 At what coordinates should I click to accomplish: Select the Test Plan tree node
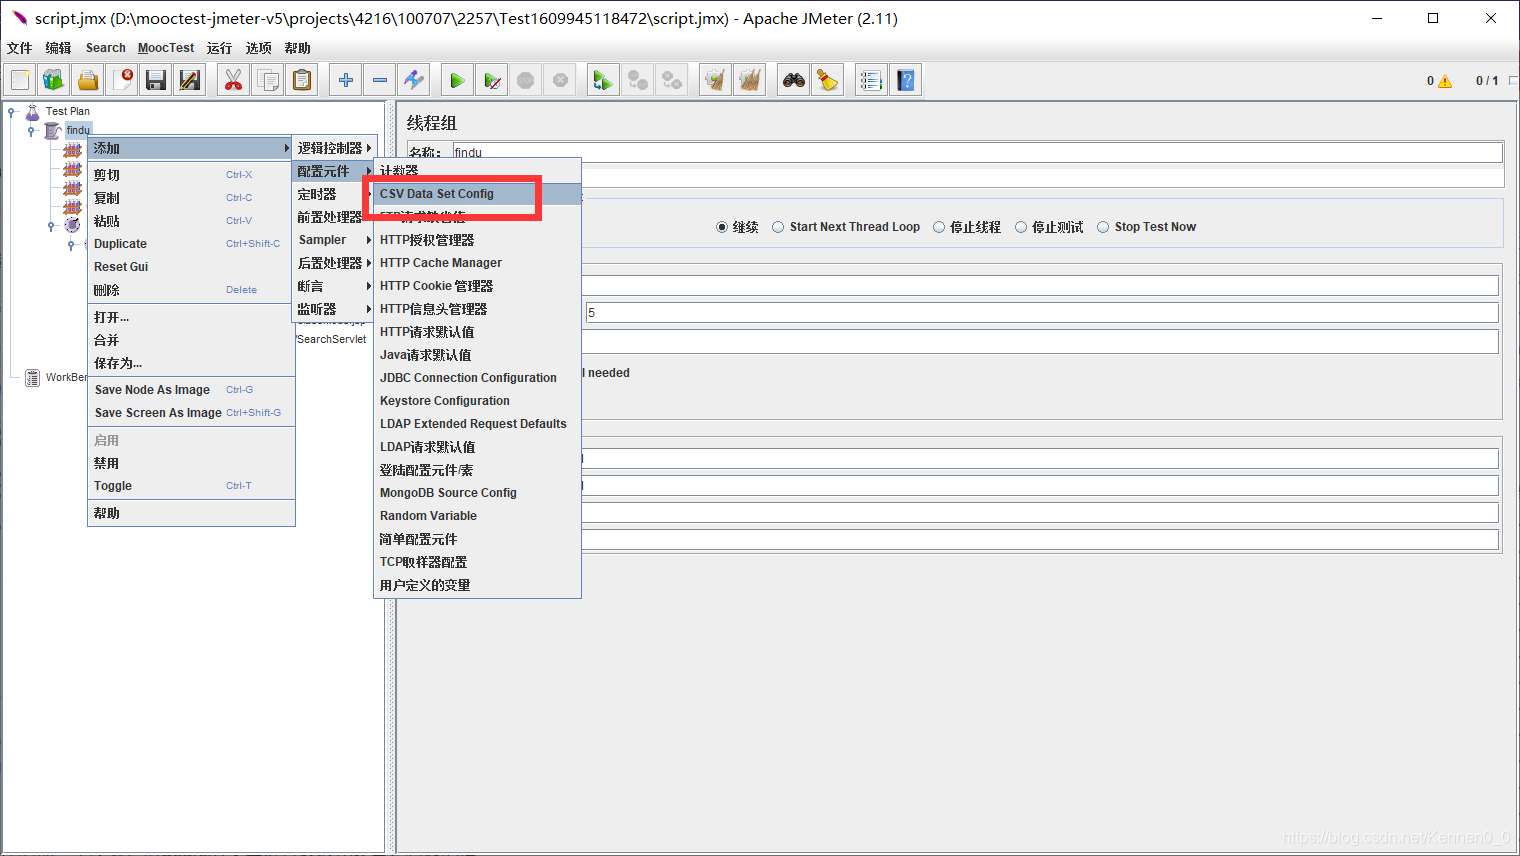(x=67, y=111)
